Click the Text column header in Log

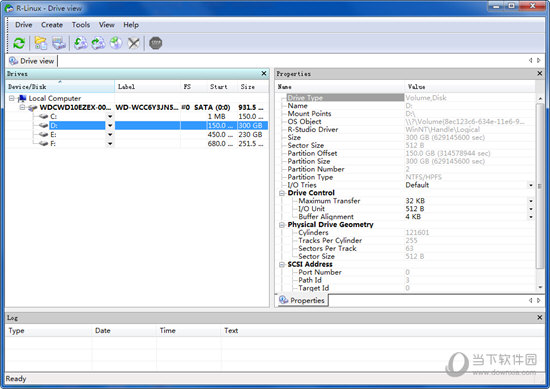[x=382, y=330]
